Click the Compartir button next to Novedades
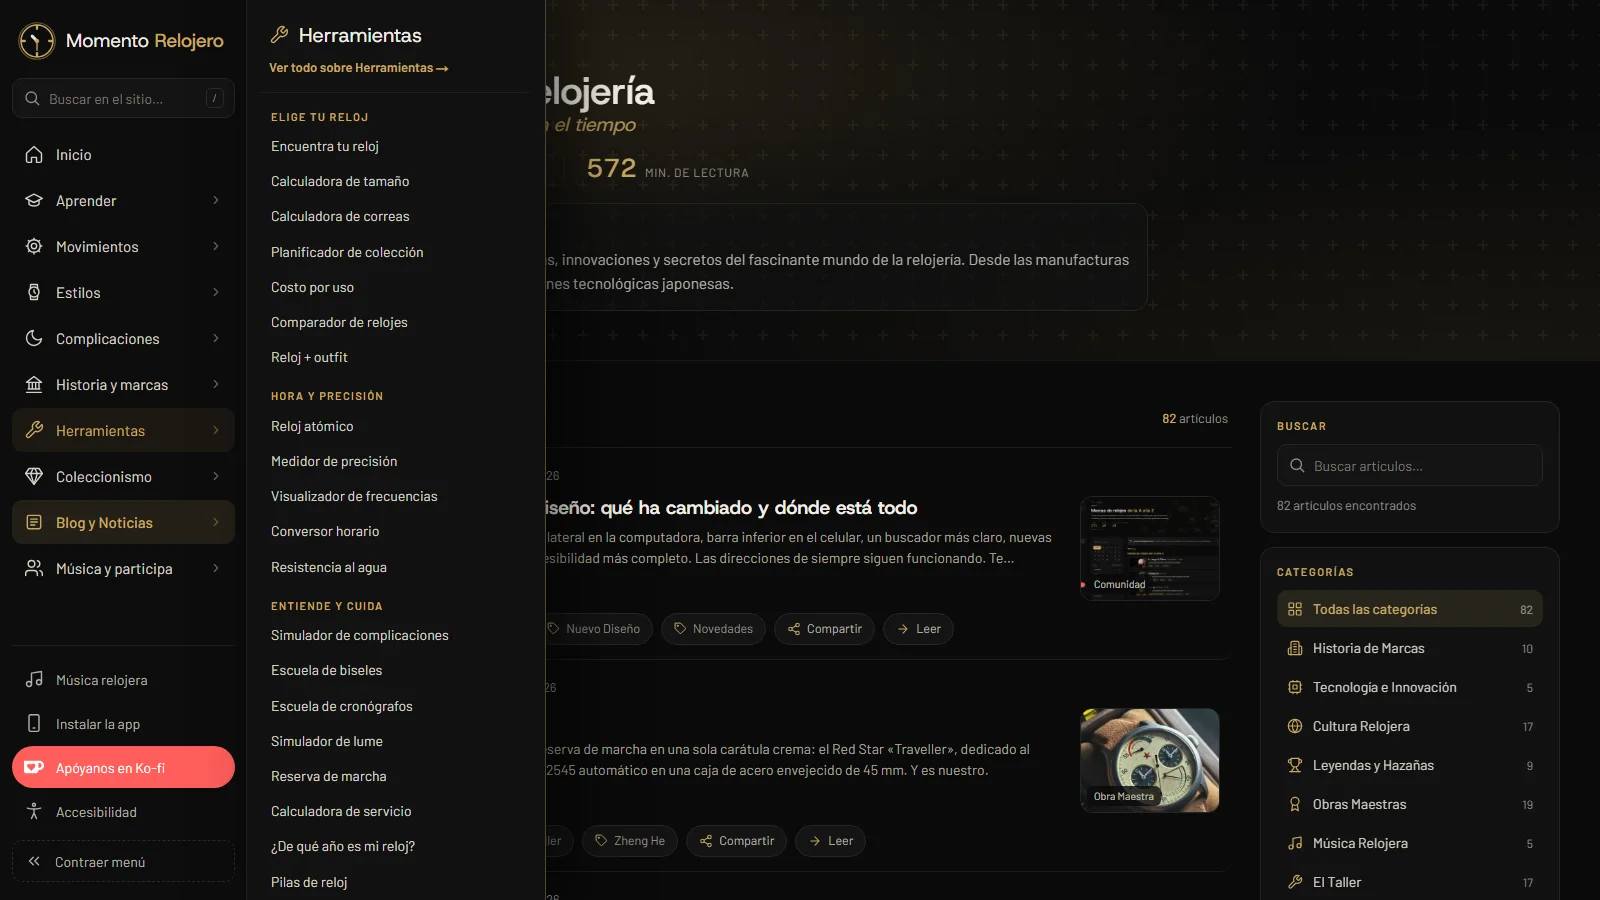Screen dimensions: 1600x900 (x=825, y=629)
